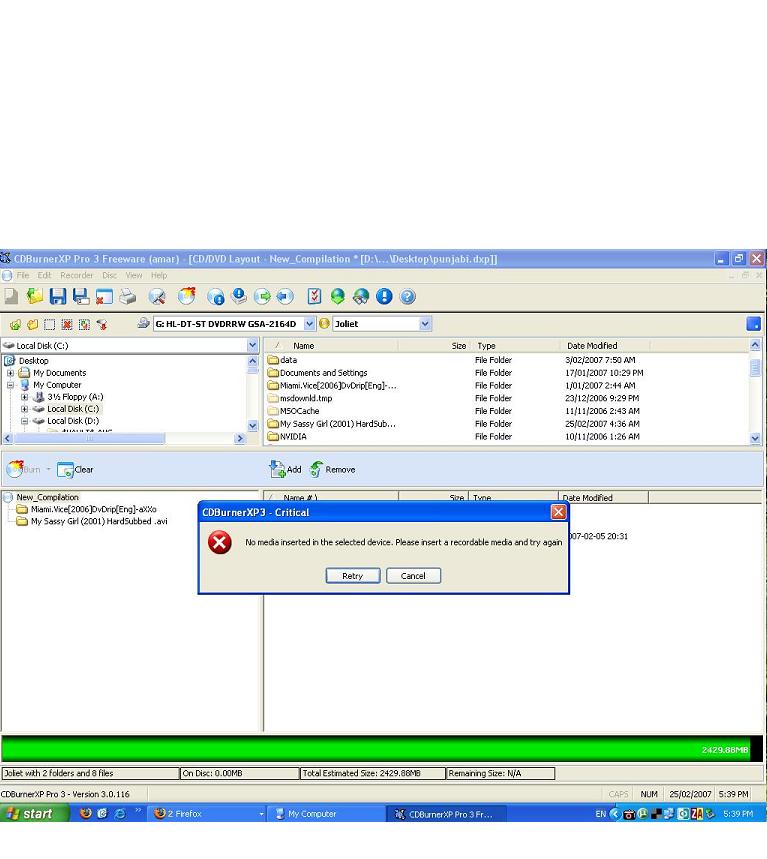The width and height of the screenshot is (767, 859).
Task: Click the Windows start button
Action: 34,814
